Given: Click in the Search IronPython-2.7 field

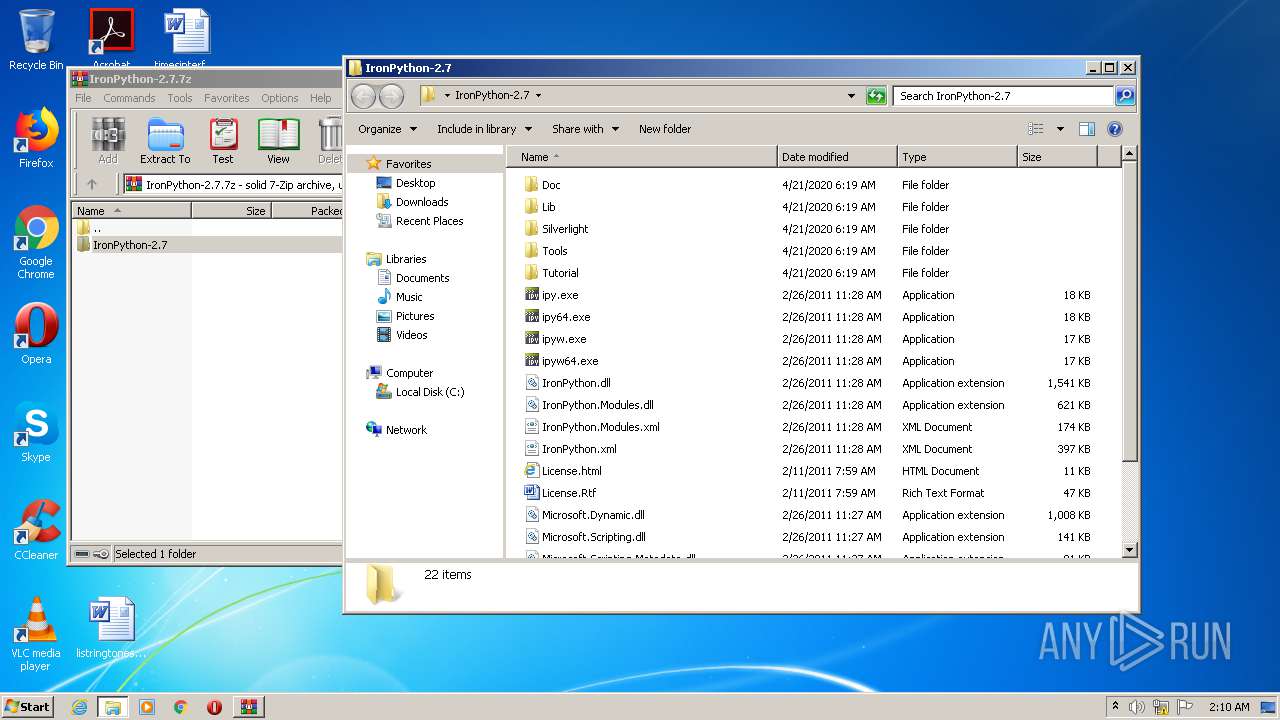Looking at the screenshot, I should pos(1003,96).
